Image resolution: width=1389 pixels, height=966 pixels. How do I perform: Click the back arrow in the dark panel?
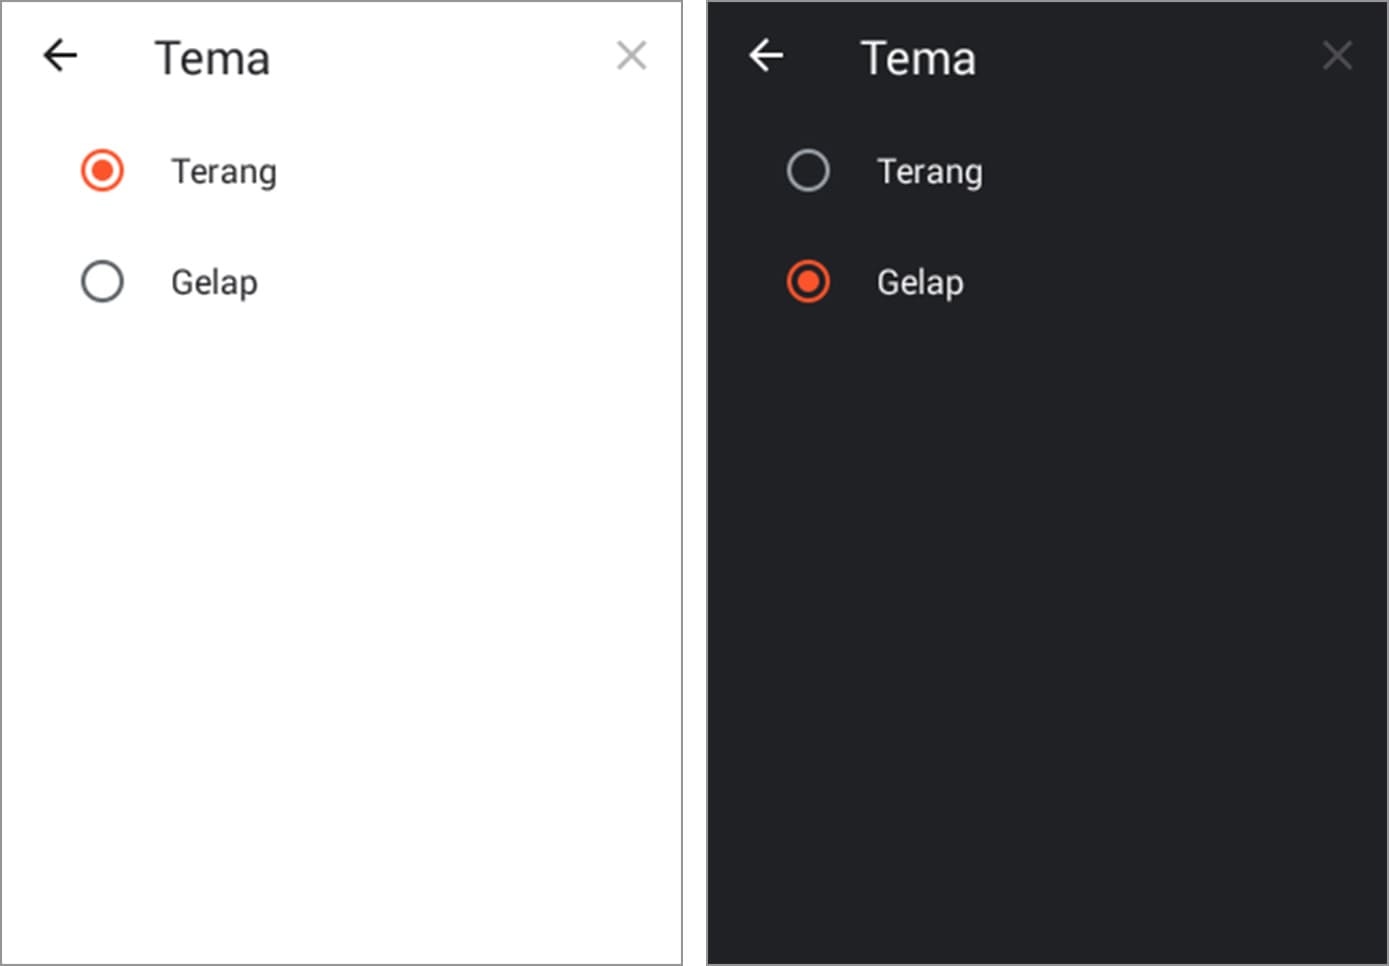click(x=766, y=56)
